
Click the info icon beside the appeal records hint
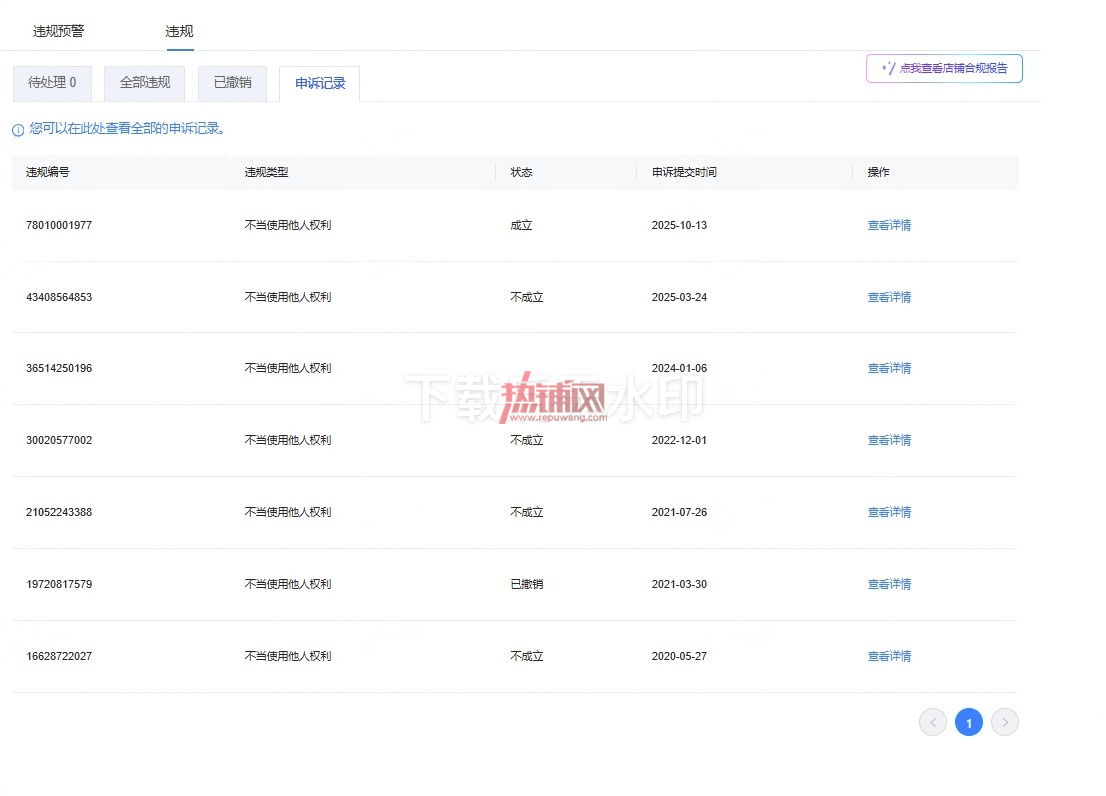[18, 130]
